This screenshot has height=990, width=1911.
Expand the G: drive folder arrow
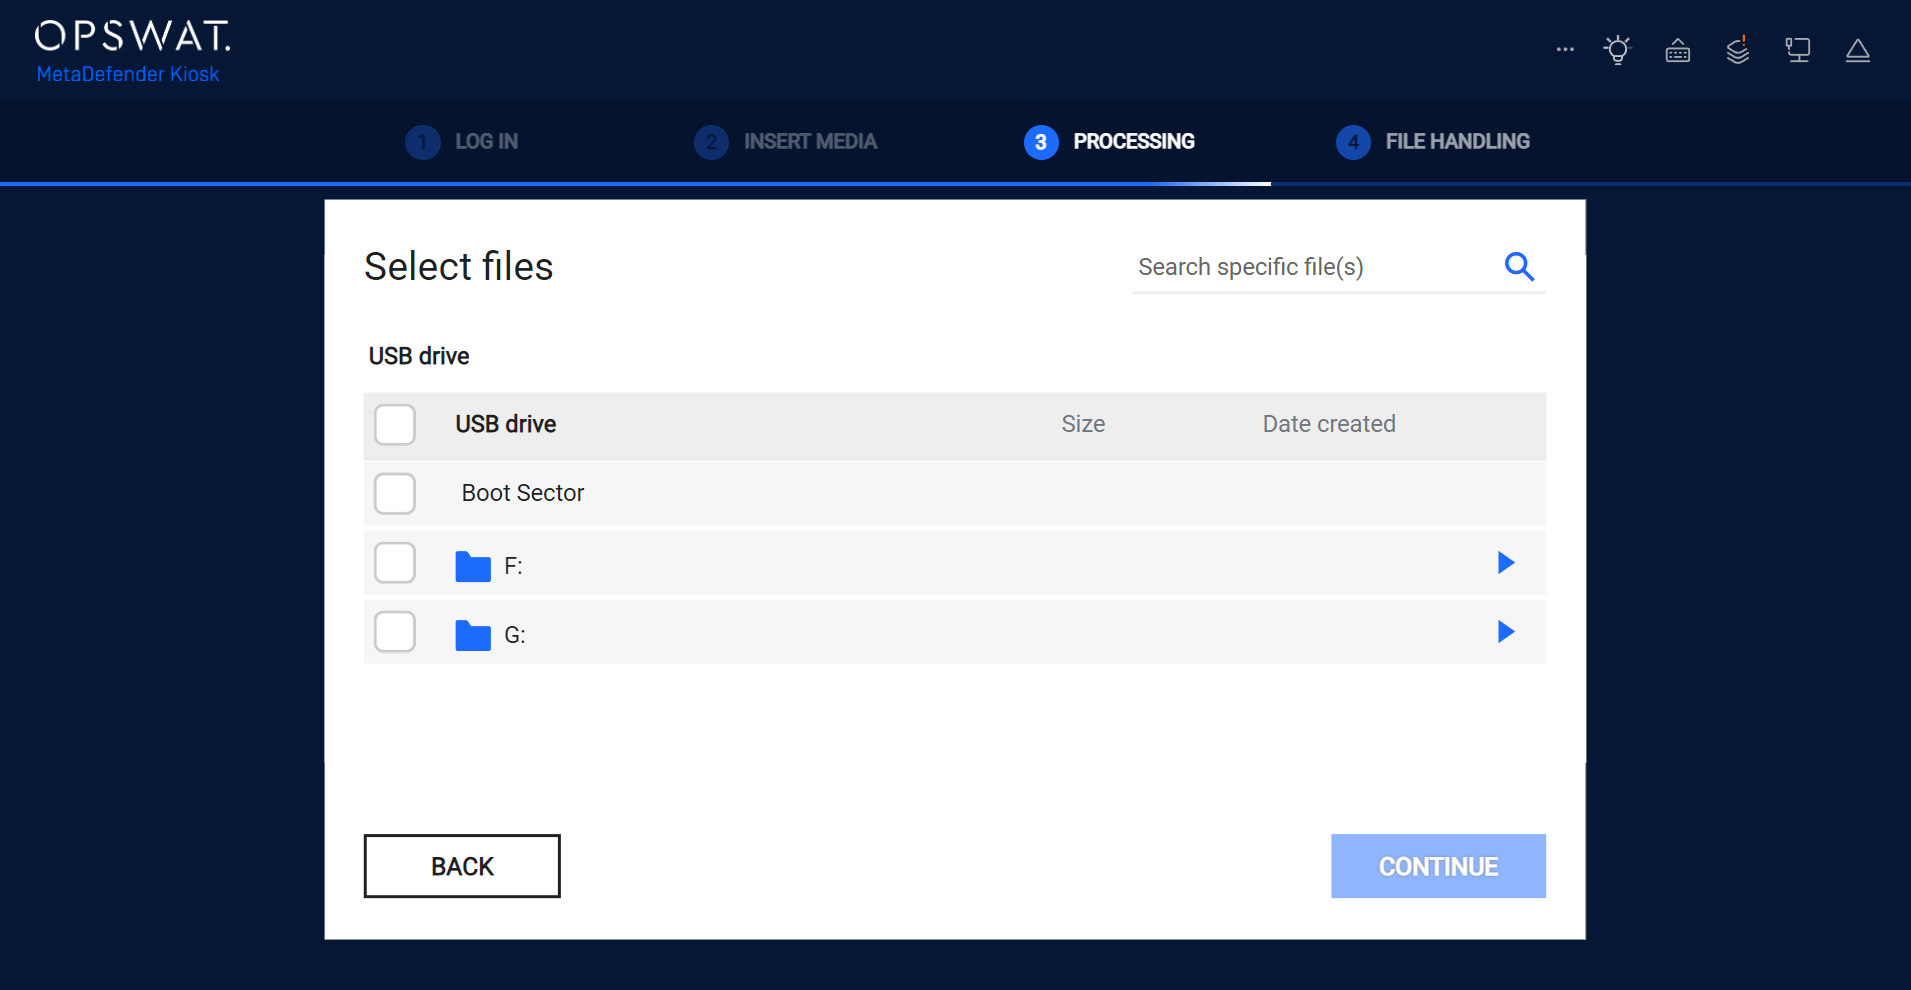click(x=1505, y=632)
